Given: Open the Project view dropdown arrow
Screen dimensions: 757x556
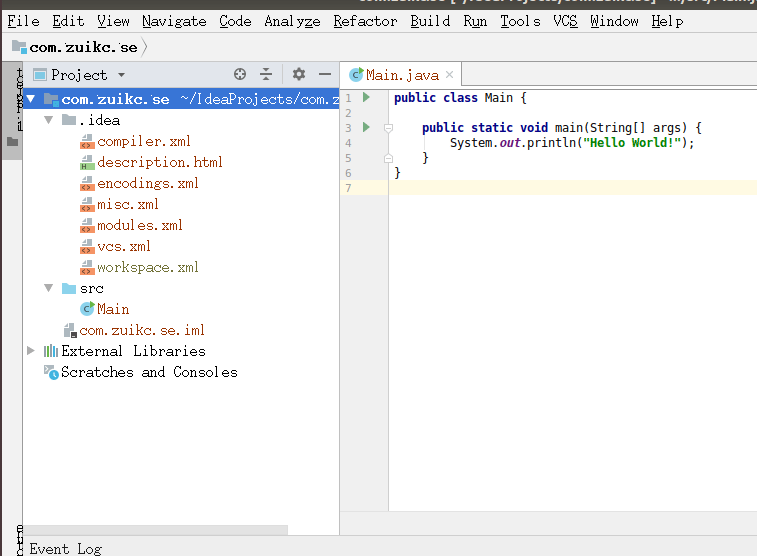Looking at the screenshot, I should click(x=121, y=75).
